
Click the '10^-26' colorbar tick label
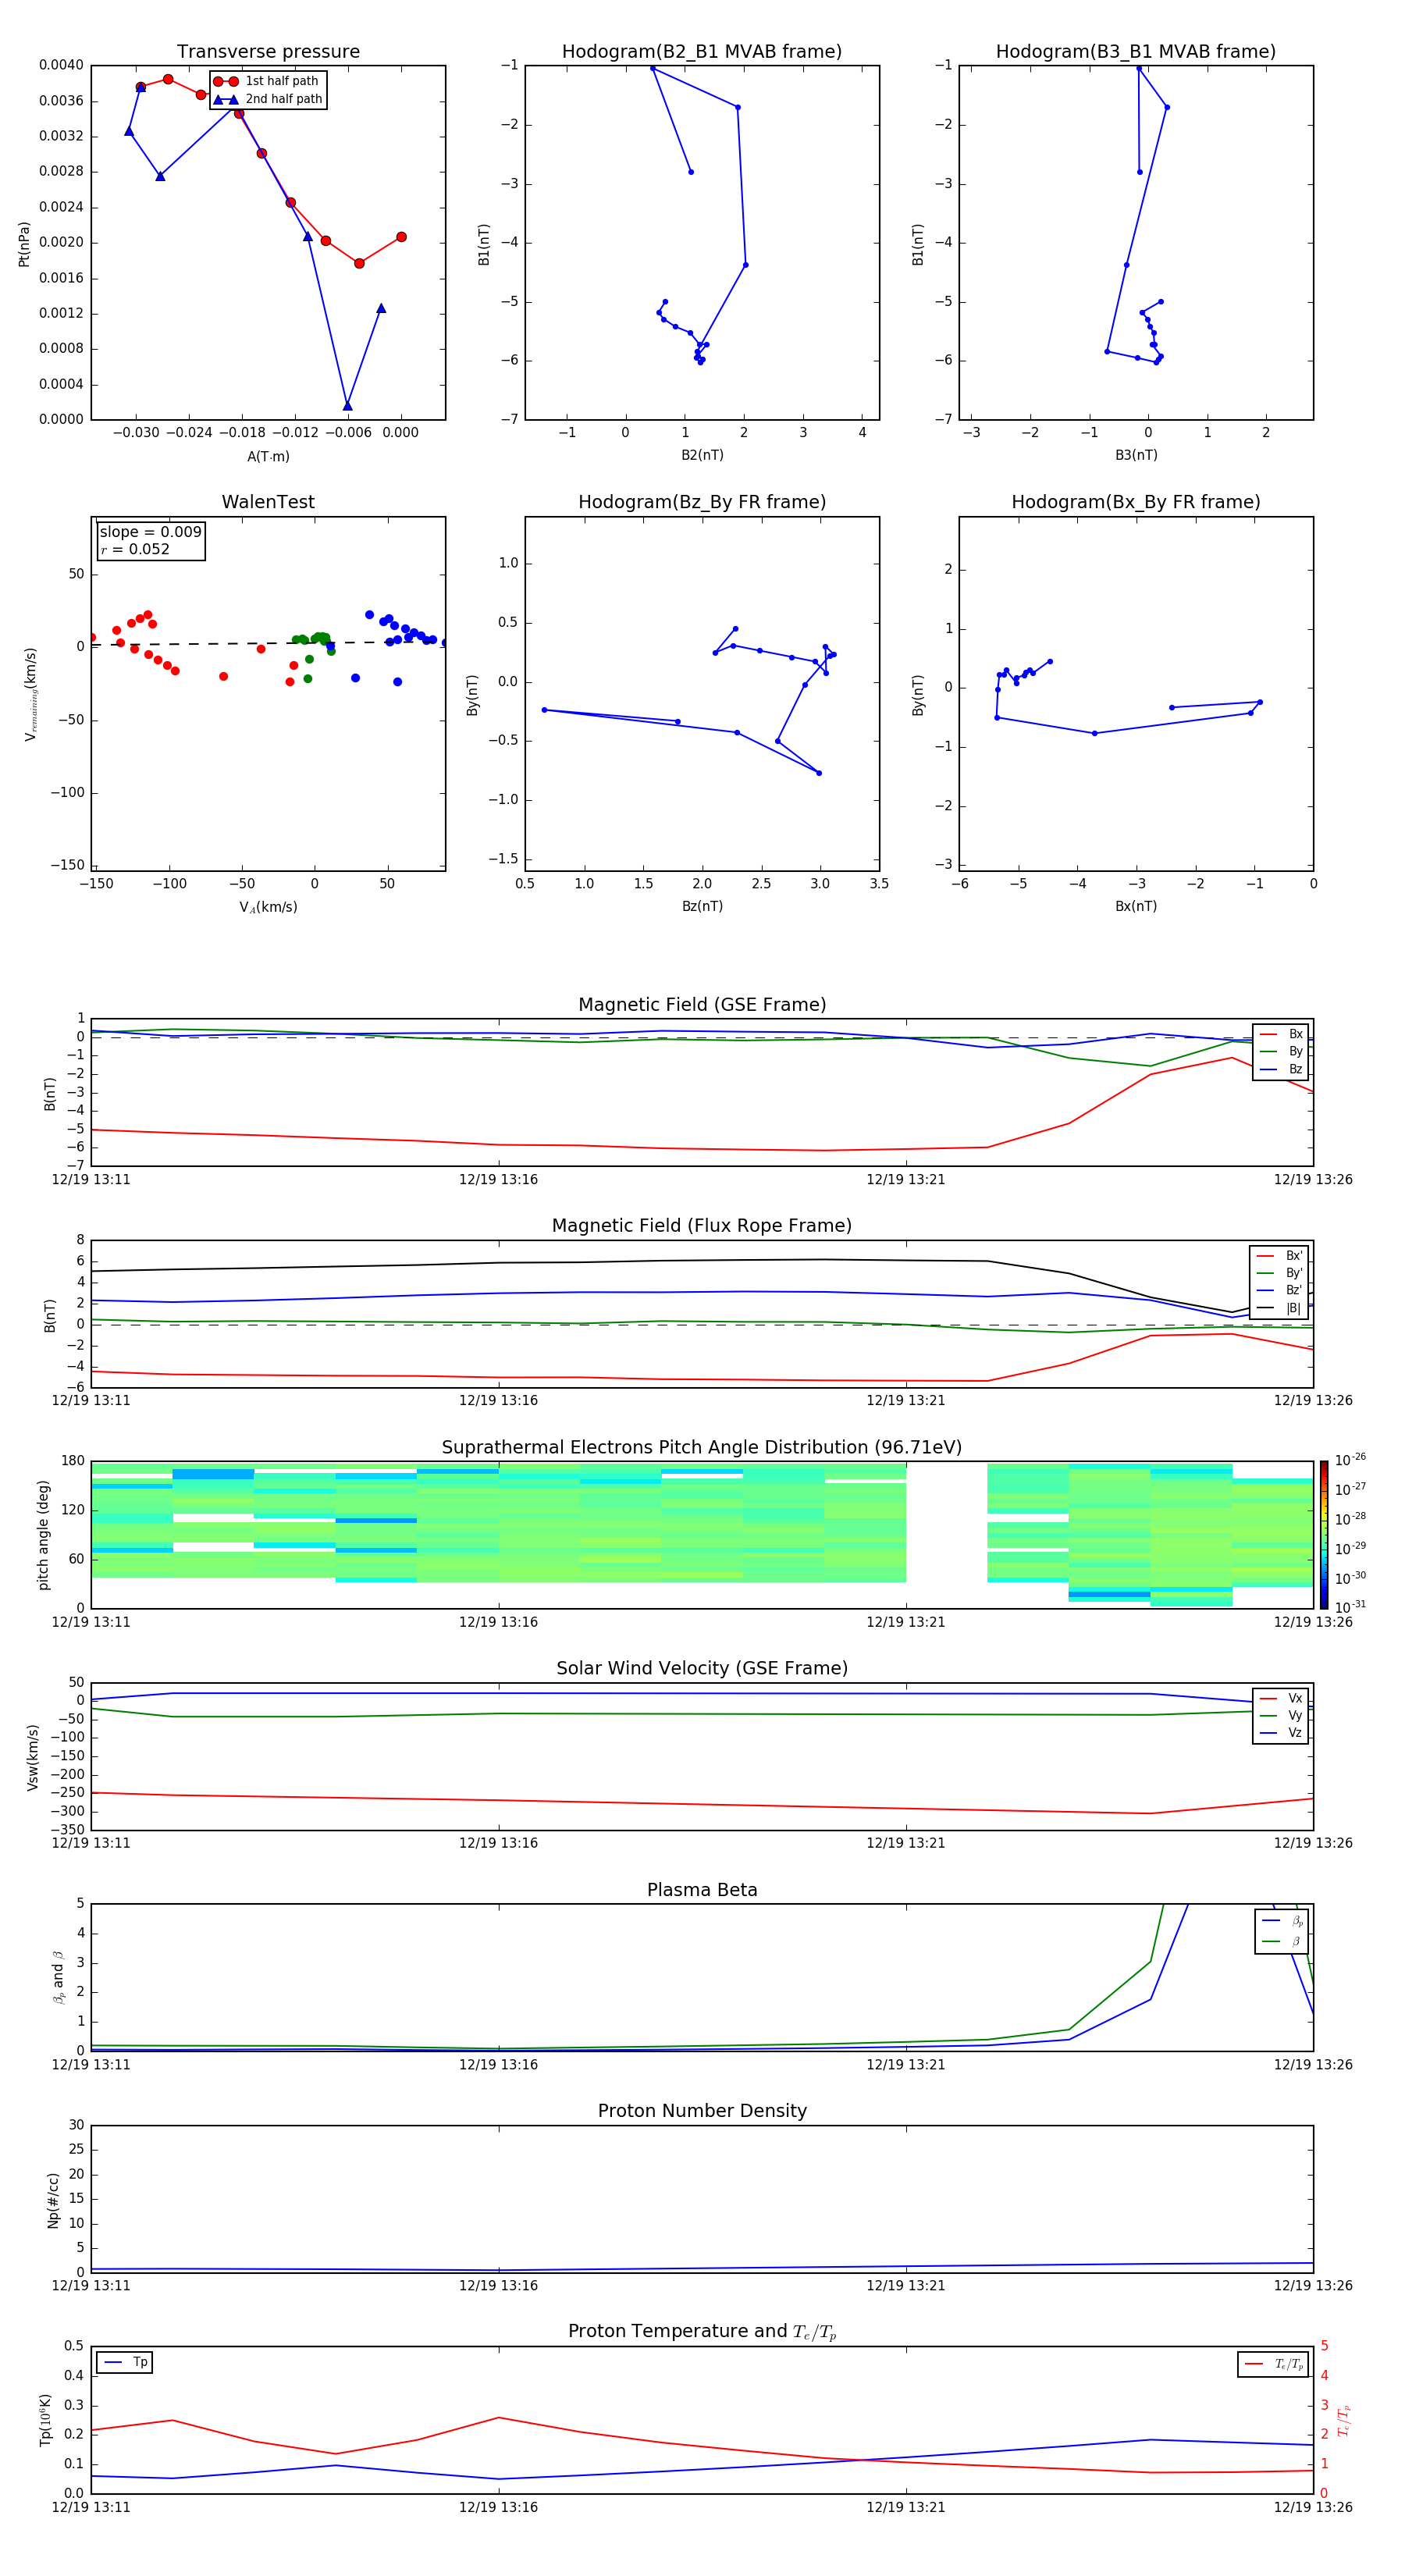tap(1350, 1460)
